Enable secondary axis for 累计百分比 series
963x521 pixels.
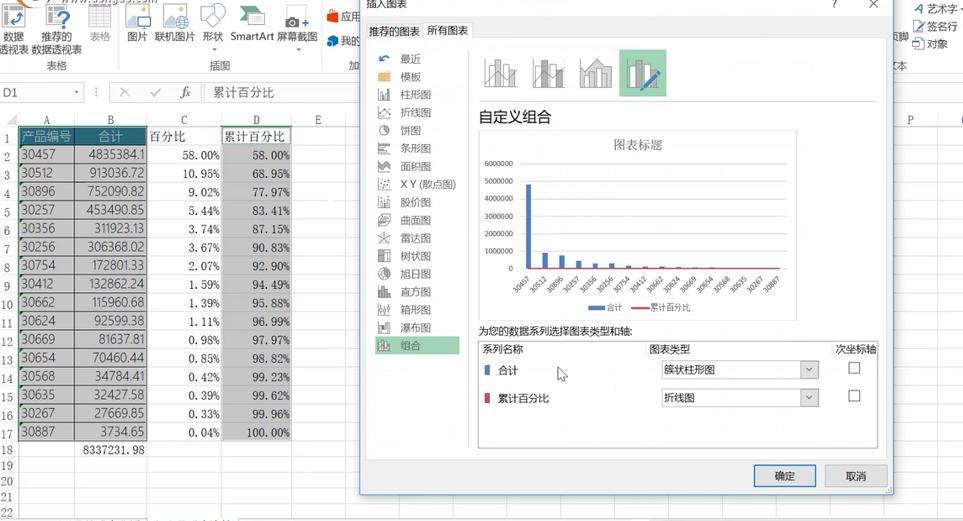[x=854, y=396]
